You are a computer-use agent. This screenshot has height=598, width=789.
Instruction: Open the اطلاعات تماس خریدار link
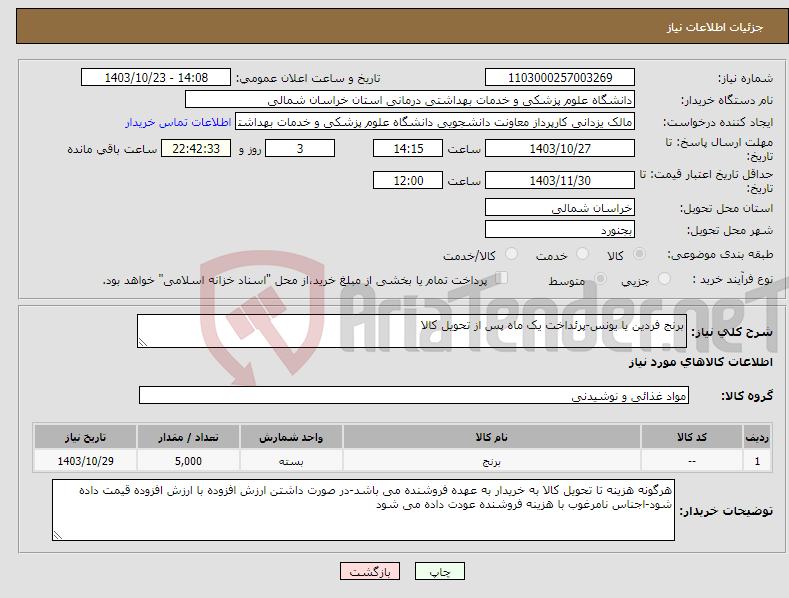pos(178,122)
